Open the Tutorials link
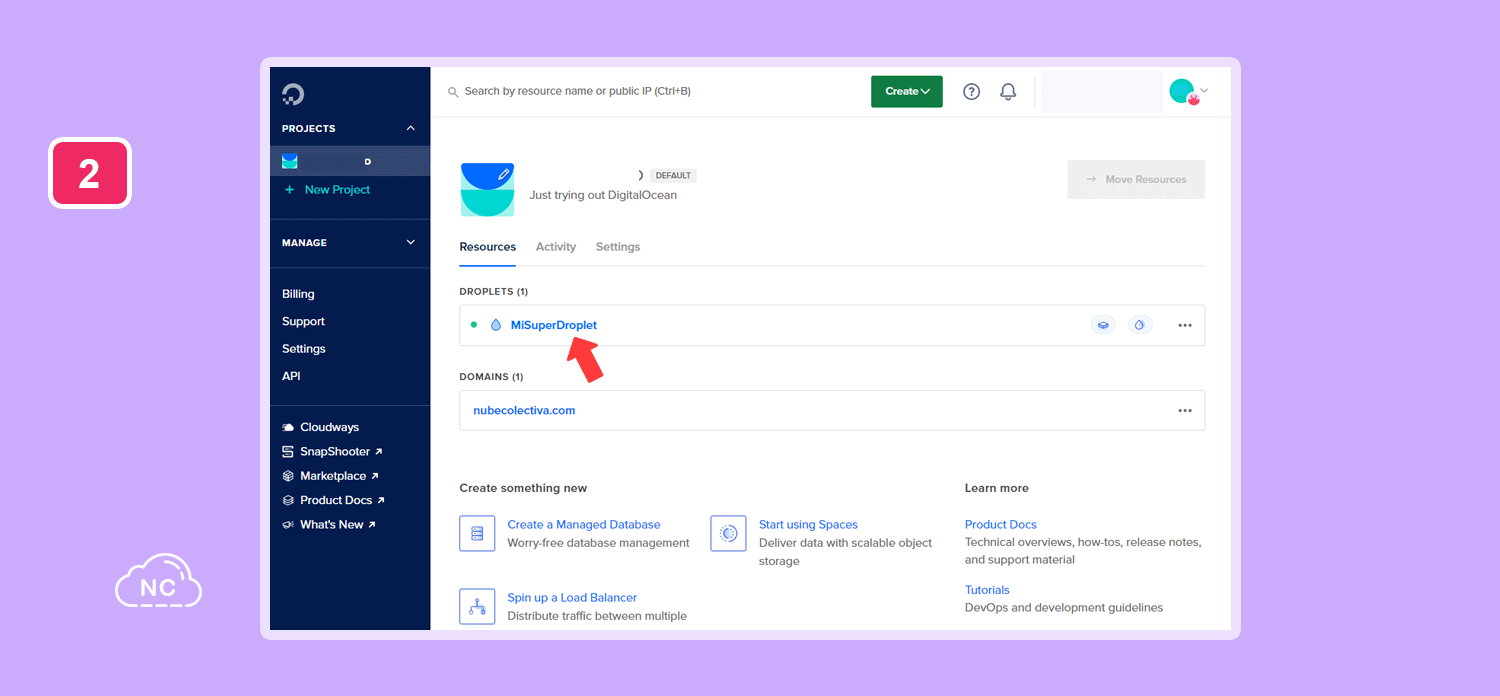 [x=987, y=590]
